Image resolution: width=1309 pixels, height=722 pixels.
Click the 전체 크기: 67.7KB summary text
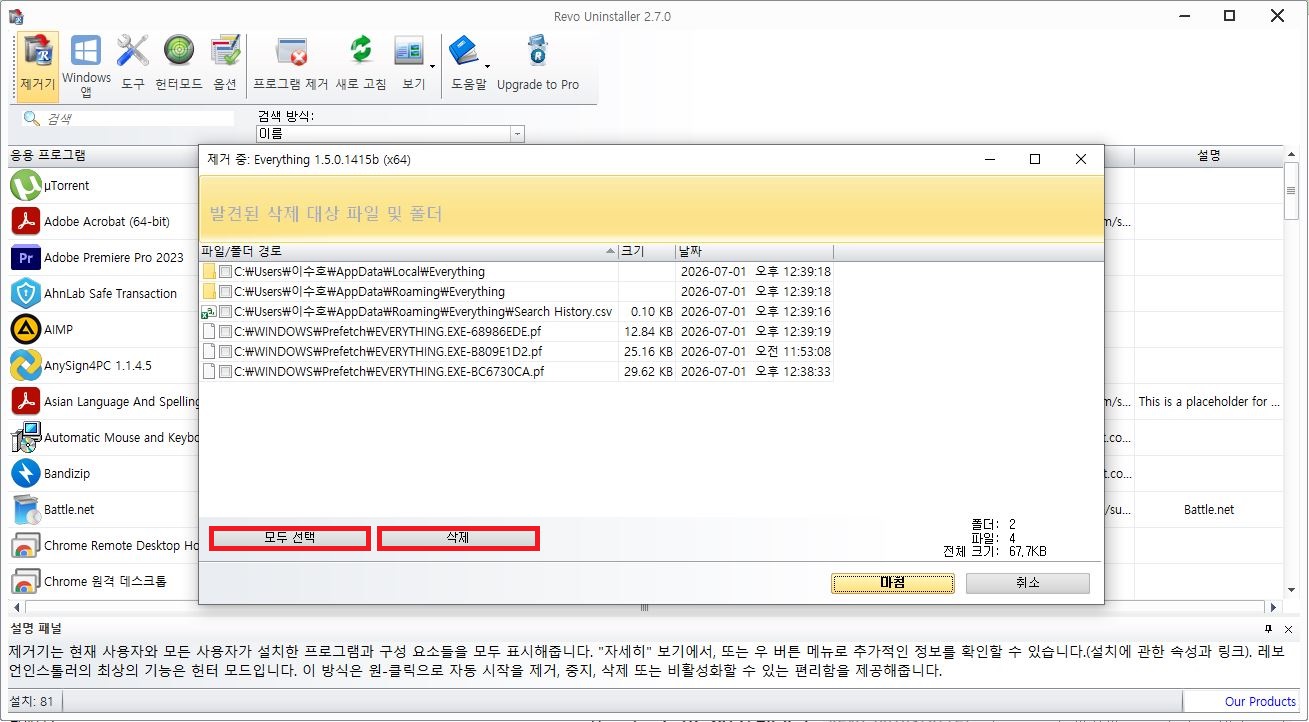click(x=994, y=552)
